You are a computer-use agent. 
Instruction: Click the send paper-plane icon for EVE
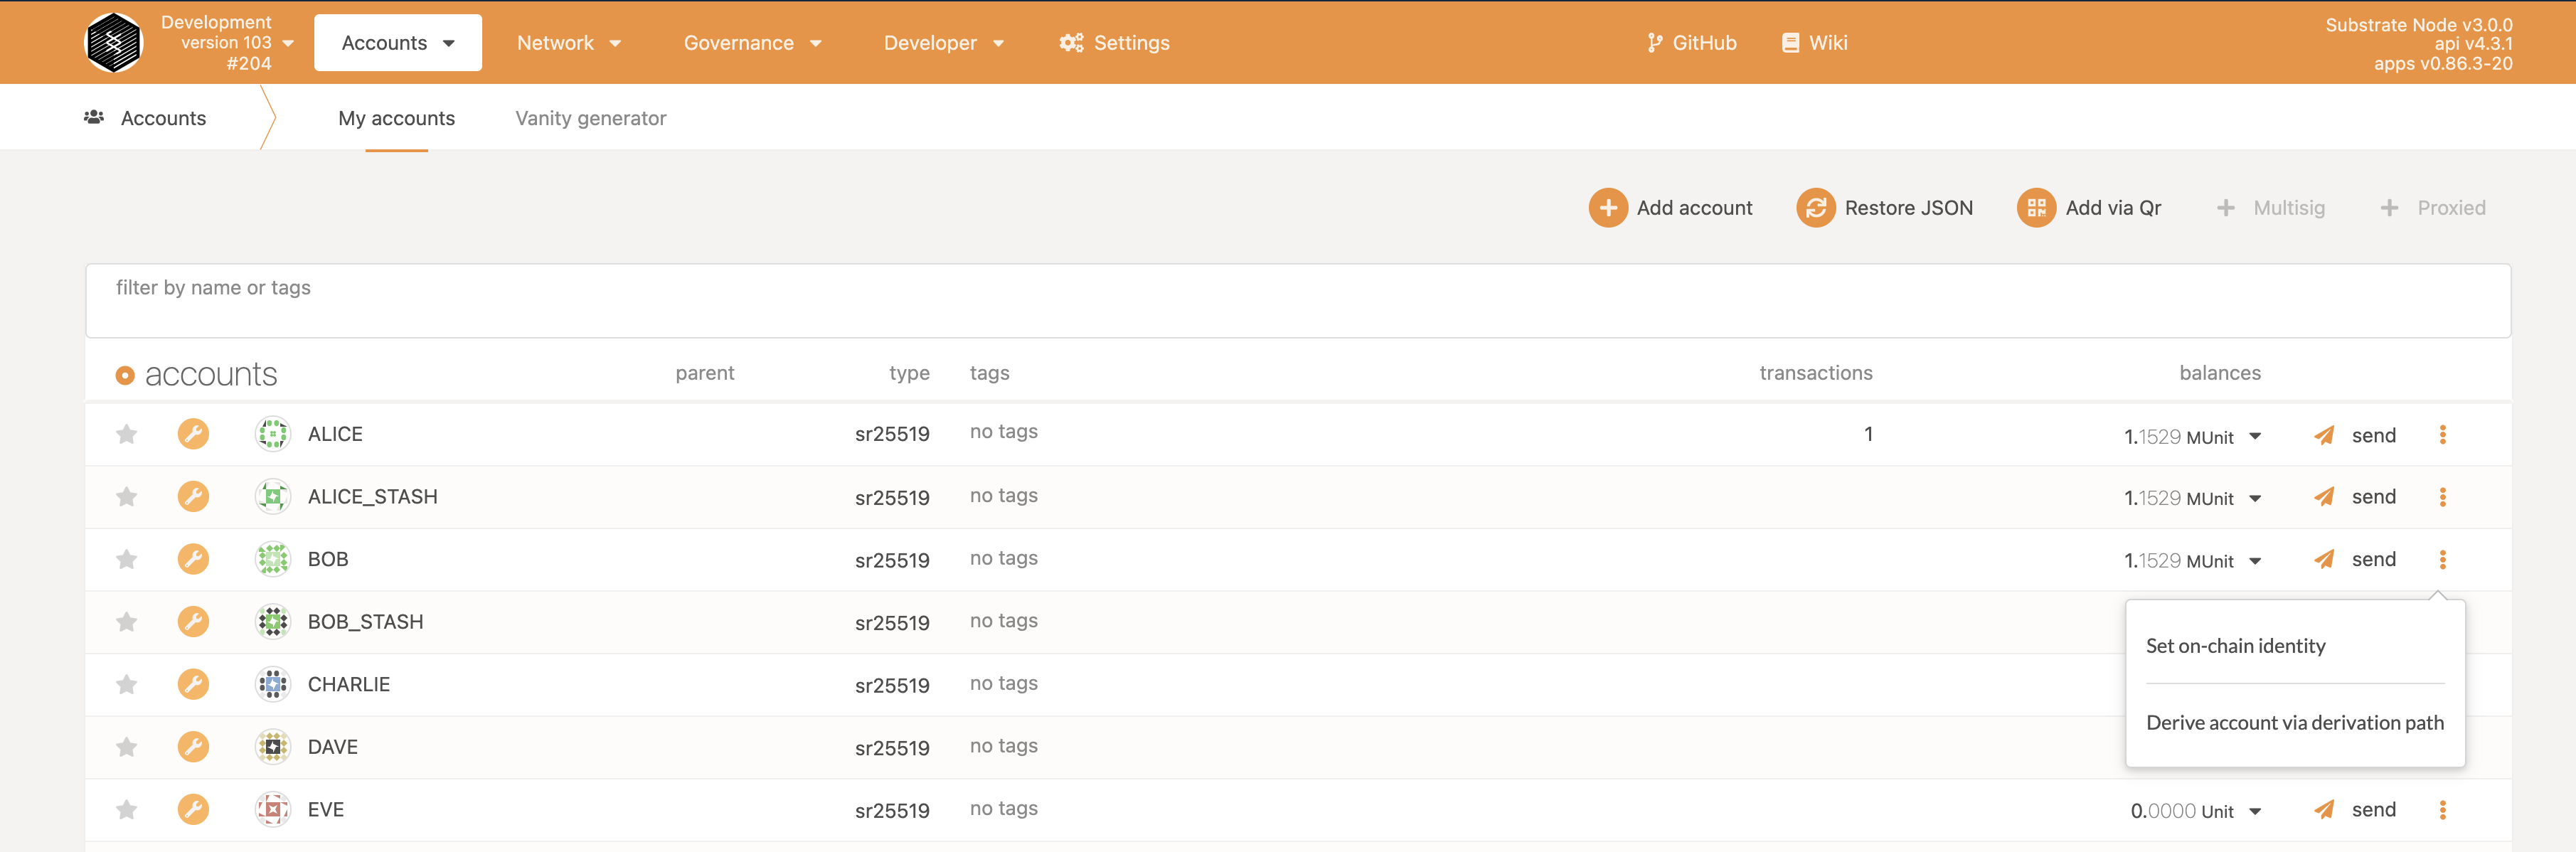click(x=2324, y=810)
